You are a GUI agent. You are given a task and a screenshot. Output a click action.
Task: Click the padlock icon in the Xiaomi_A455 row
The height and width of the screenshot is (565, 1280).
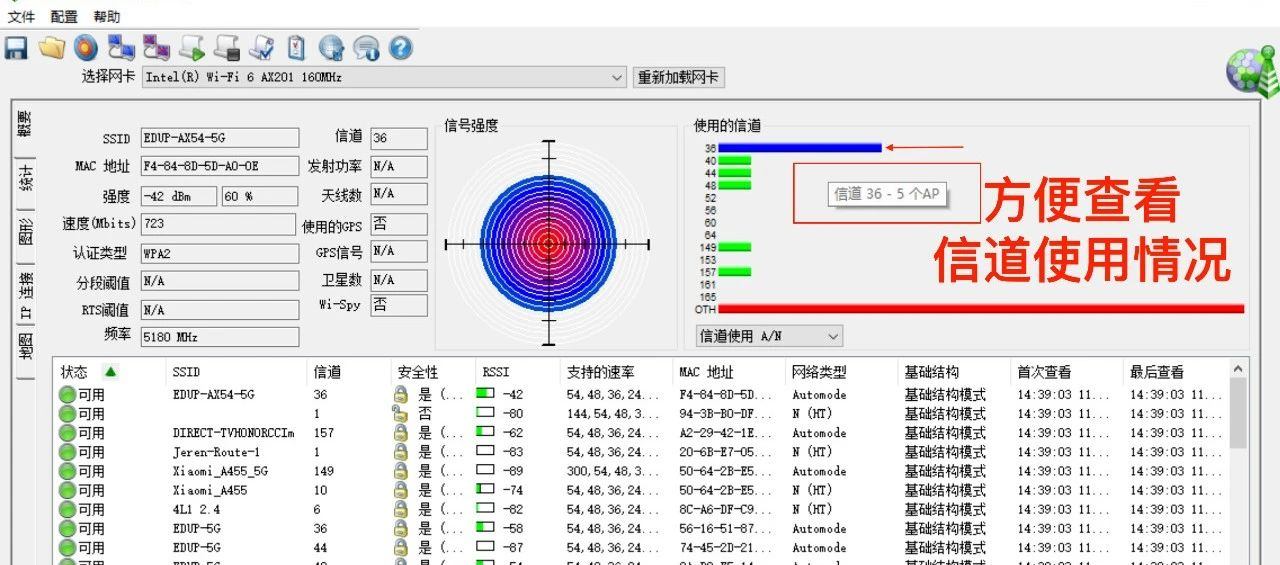click(x=401, y=491)
